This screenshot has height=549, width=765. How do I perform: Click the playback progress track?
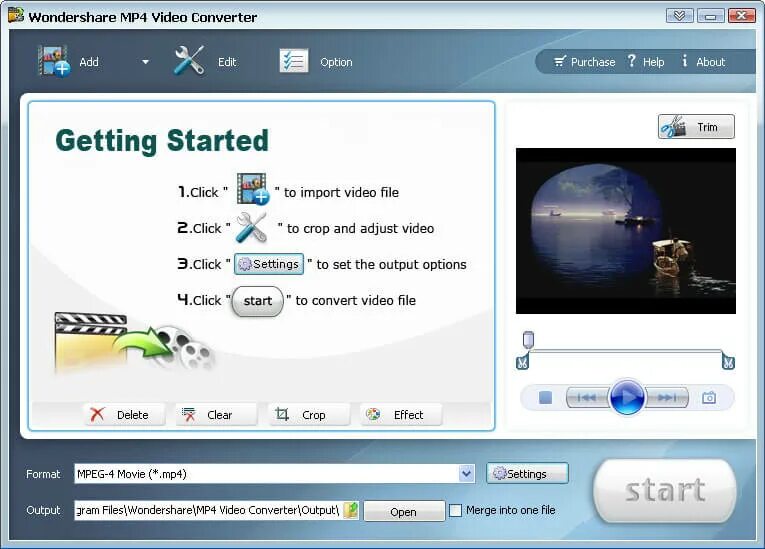625,351
